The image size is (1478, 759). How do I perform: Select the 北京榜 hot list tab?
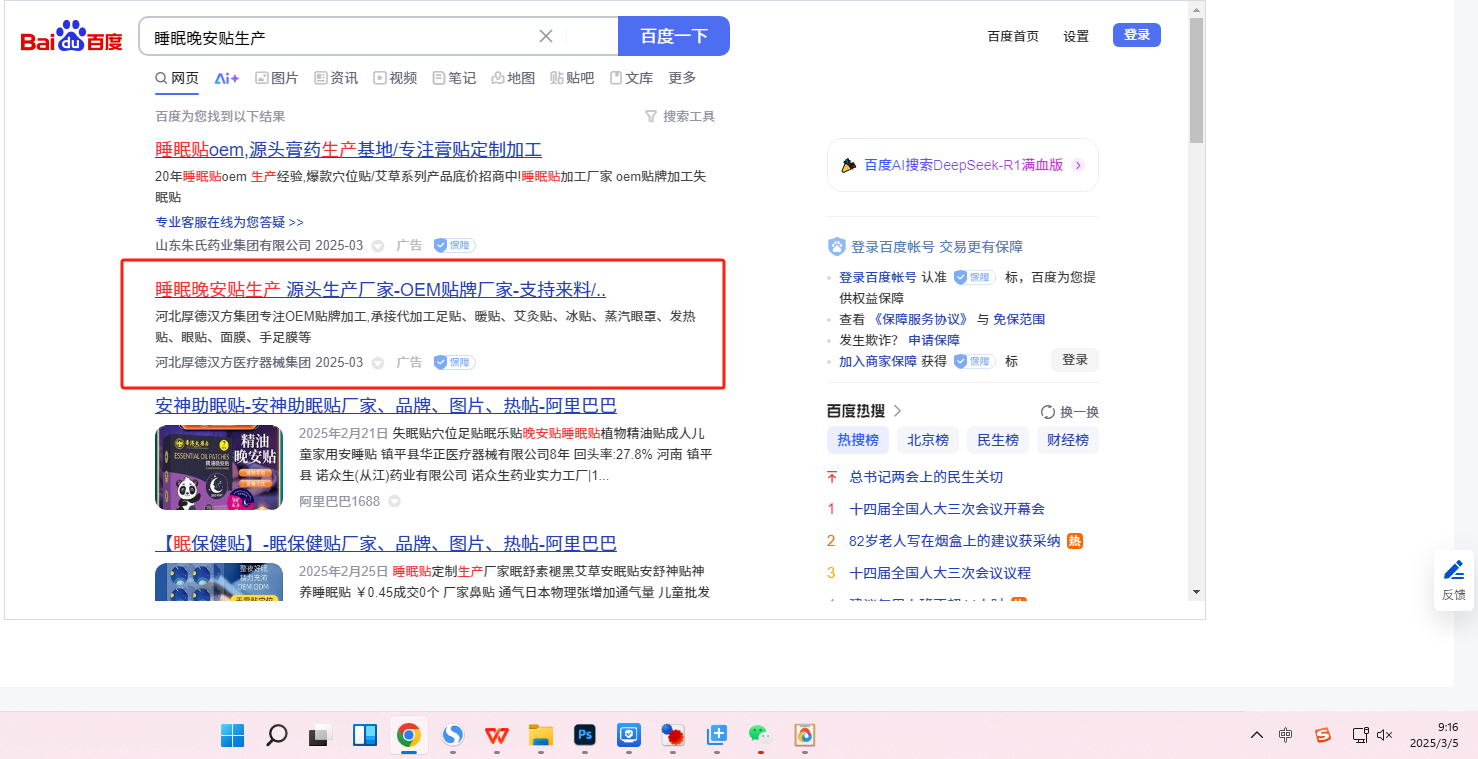point(928,440)
